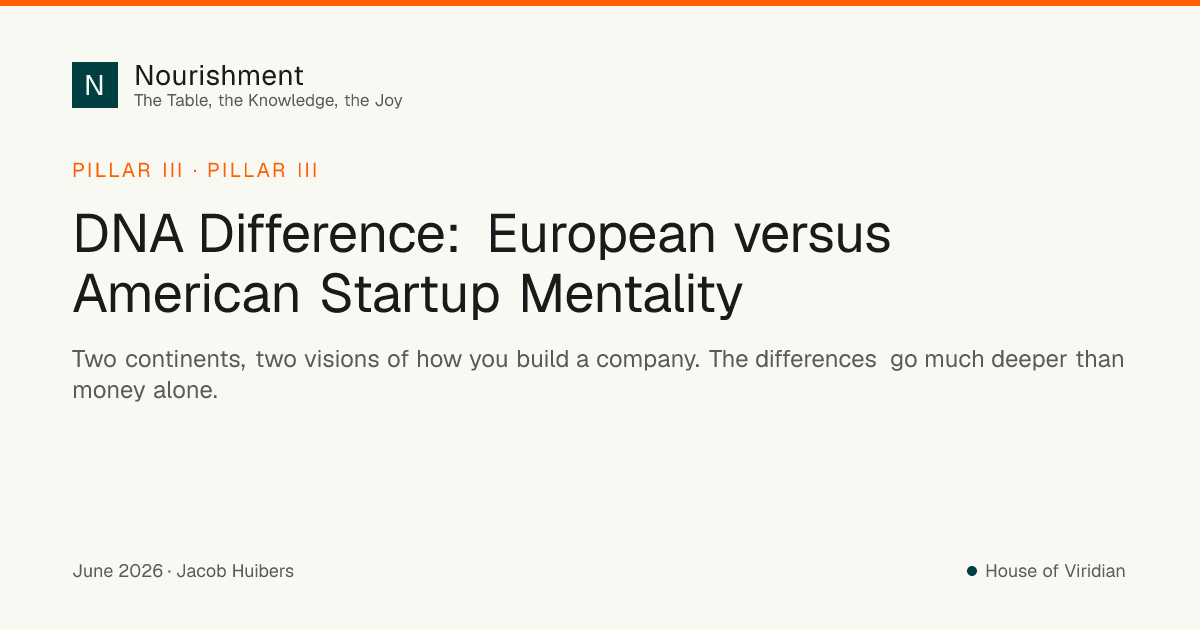1200x630 pixels.
Task: Click the dot separator between PILLAR III labels
Action: click(195, 171)
